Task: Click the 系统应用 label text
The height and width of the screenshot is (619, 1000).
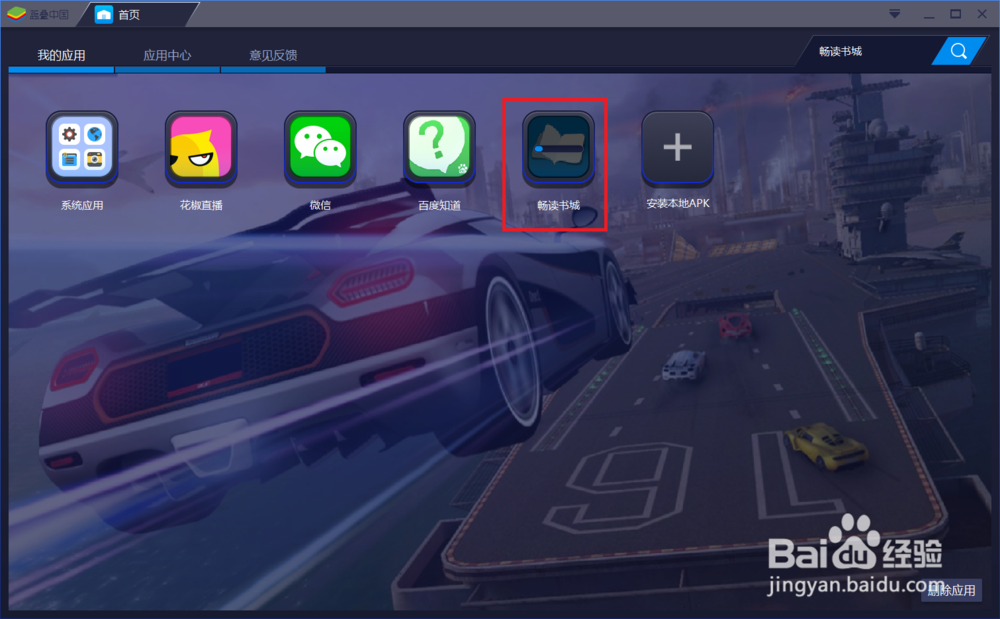Action: (82, 205)
